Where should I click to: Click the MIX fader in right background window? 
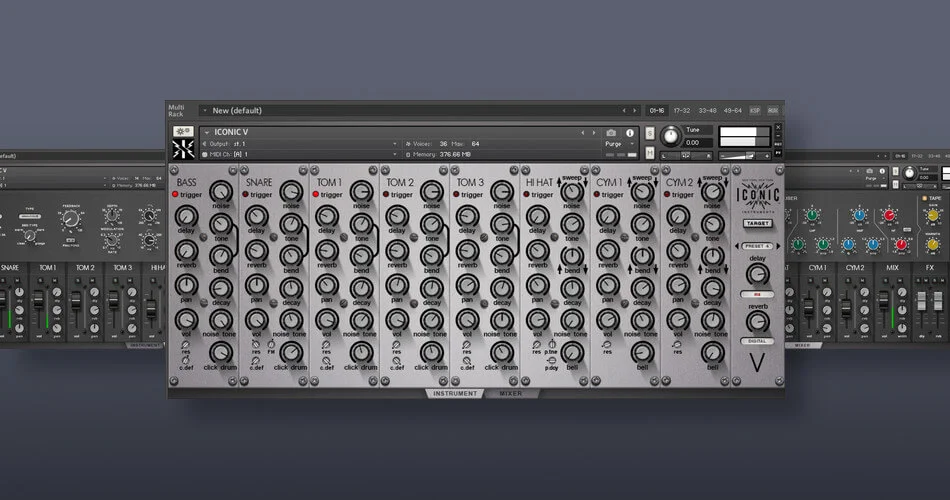(x=884, y=299)
